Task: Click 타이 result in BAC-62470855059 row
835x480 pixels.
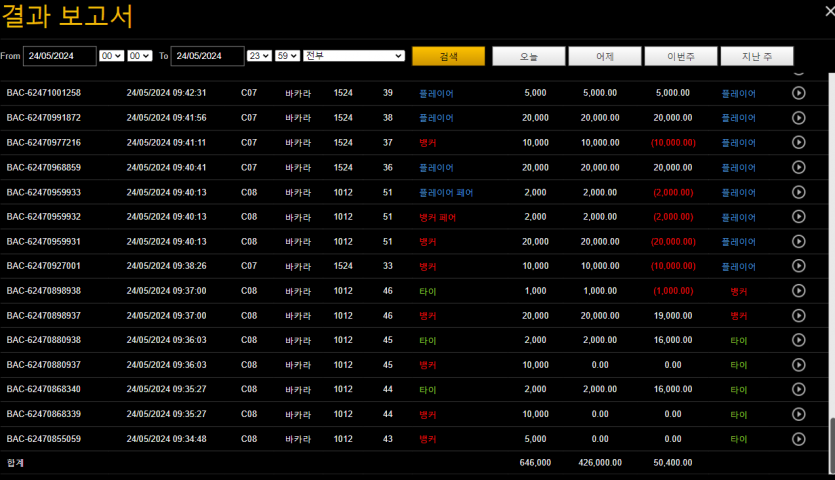Action: pos(739,440)
